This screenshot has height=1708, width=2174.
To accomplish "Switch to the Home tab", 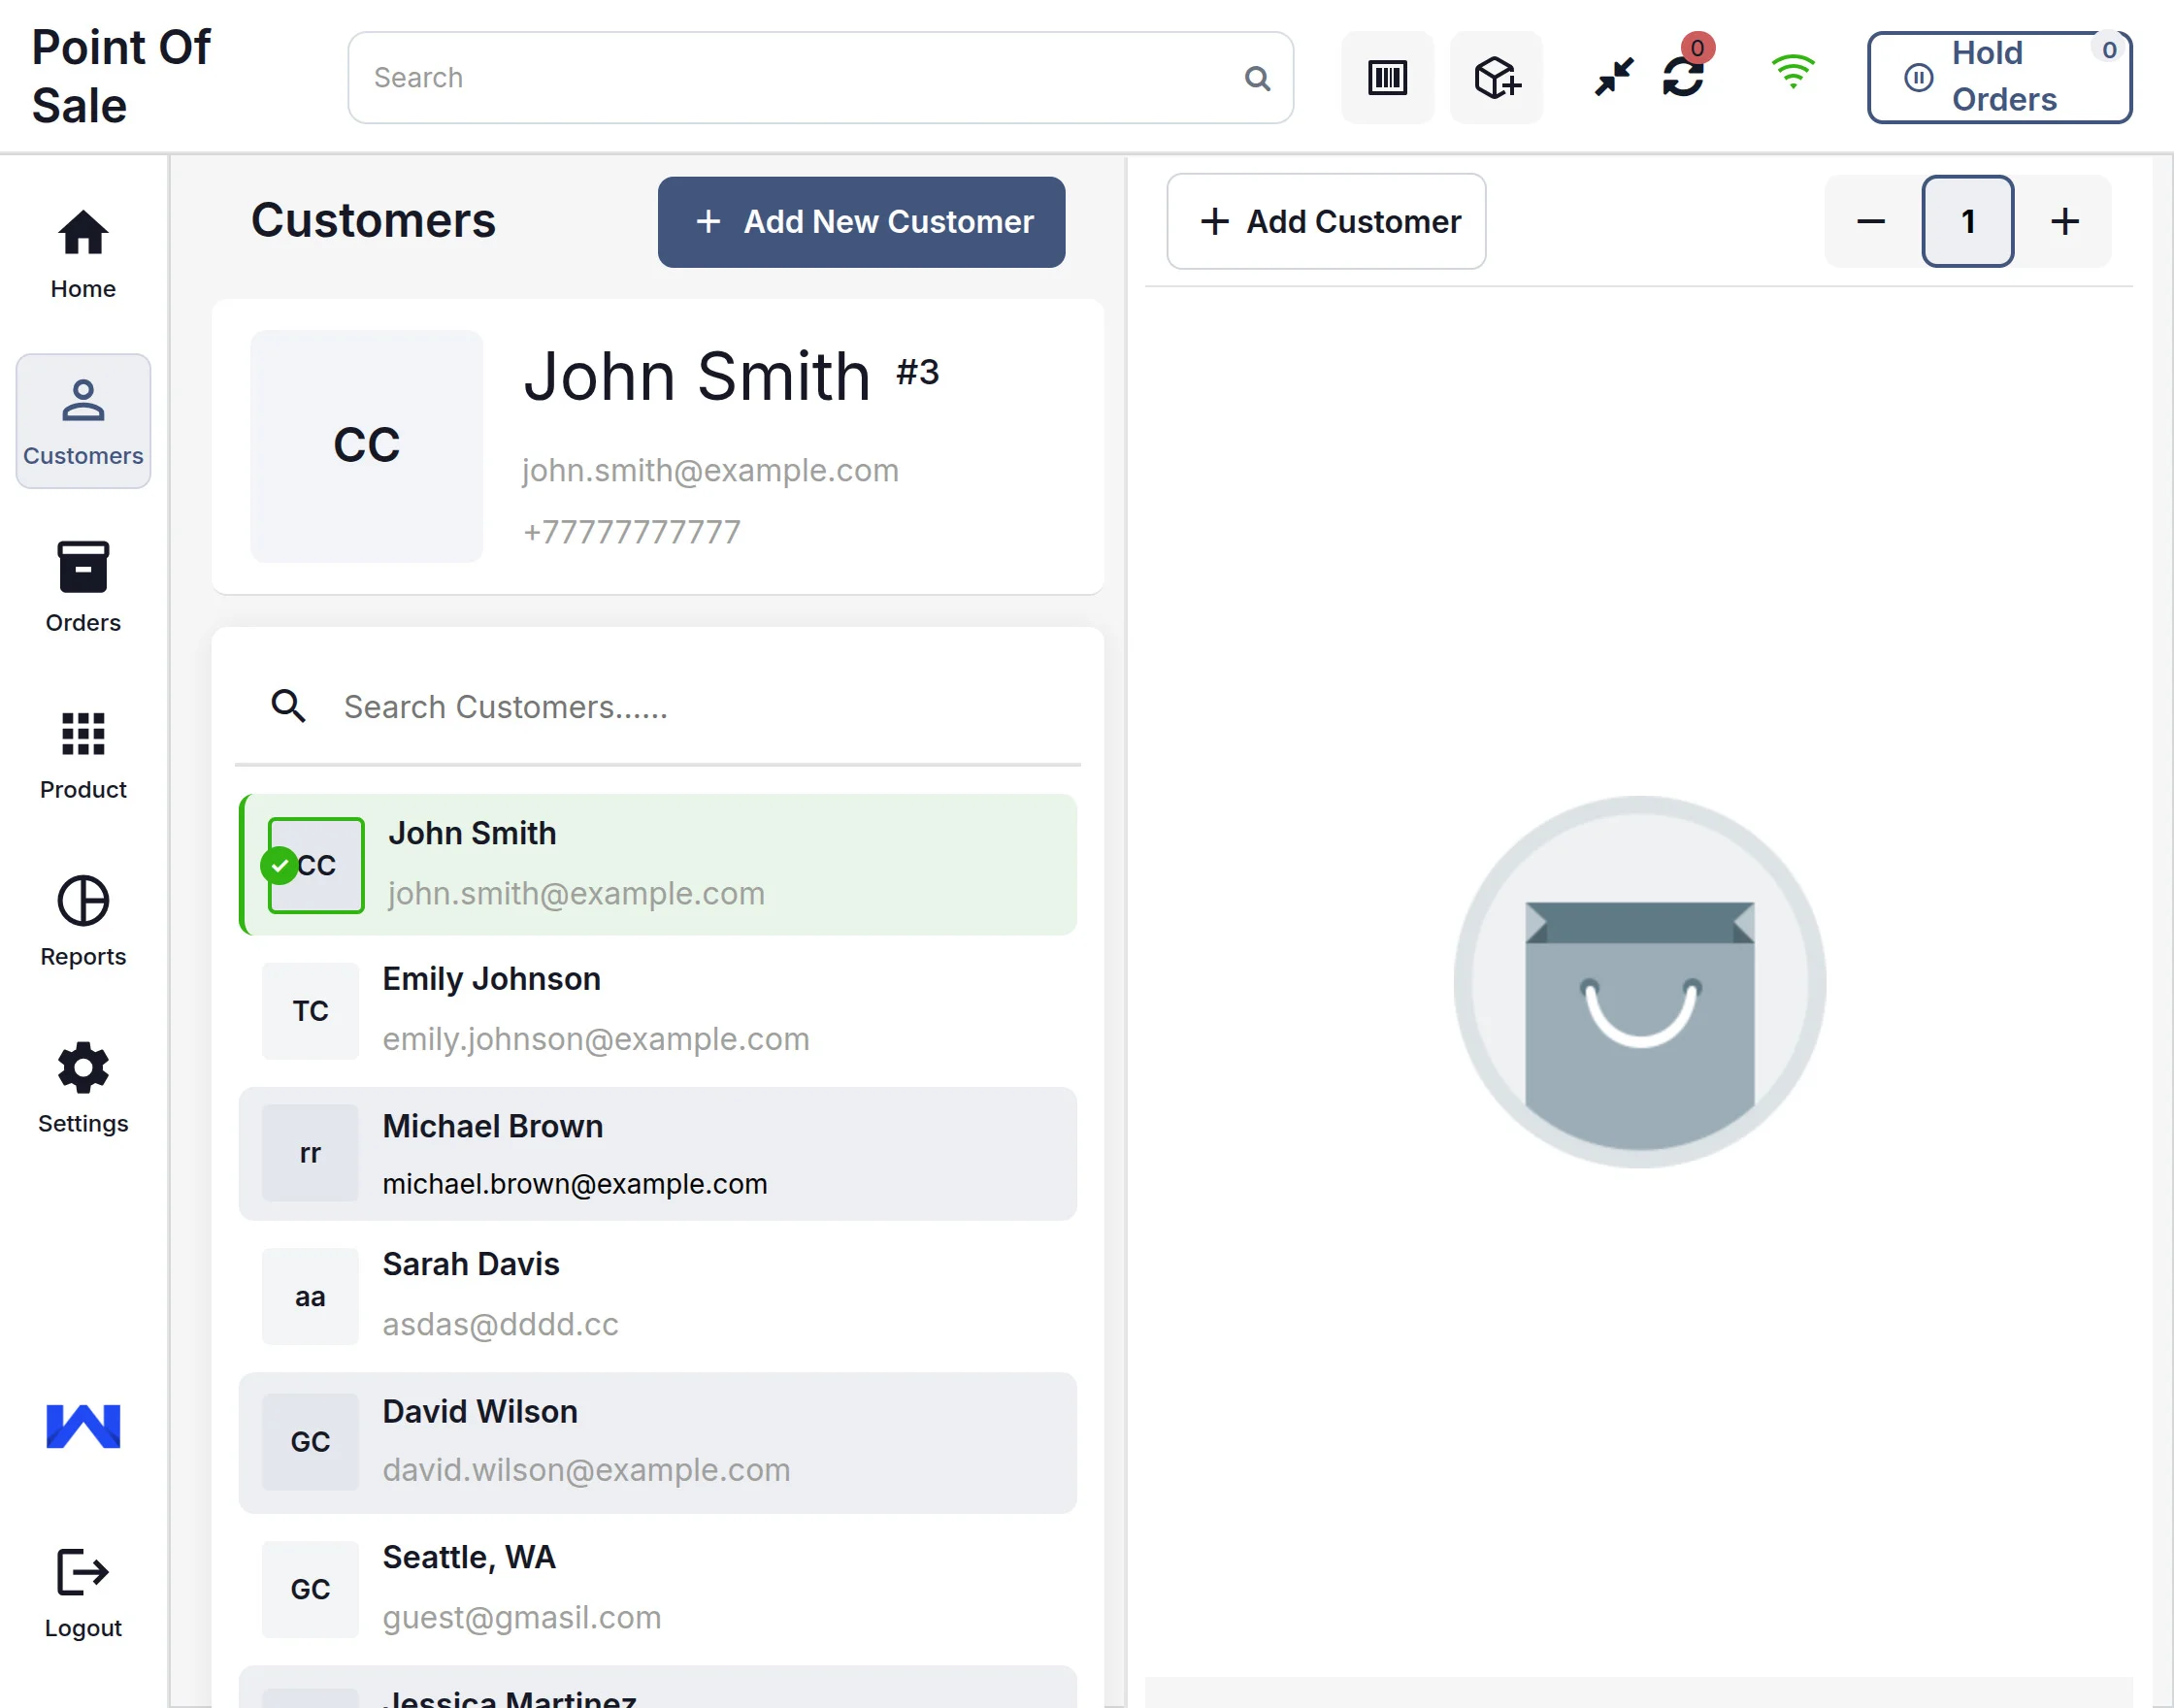I will coord(82,252).
